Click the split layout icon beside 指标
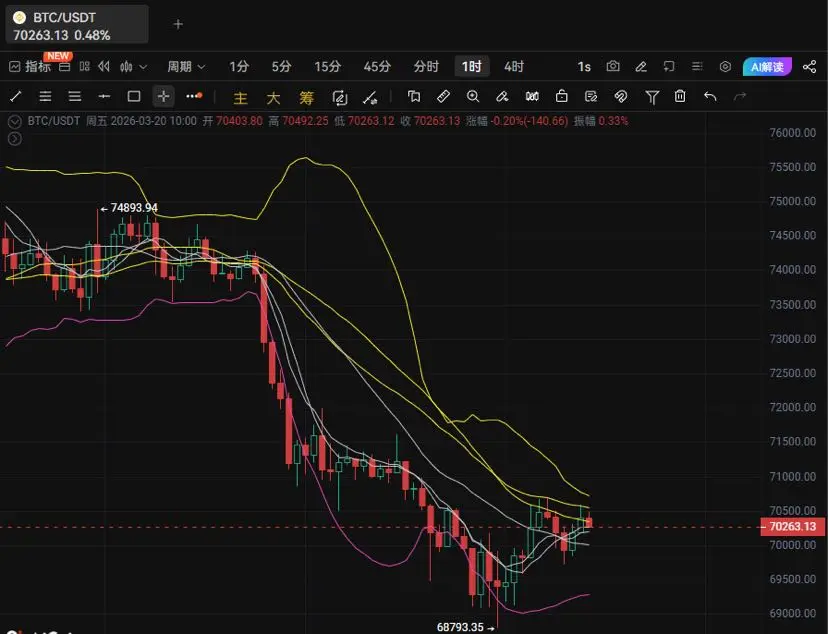The width and height of the screenshot is (828, 634). pos(64,67)
